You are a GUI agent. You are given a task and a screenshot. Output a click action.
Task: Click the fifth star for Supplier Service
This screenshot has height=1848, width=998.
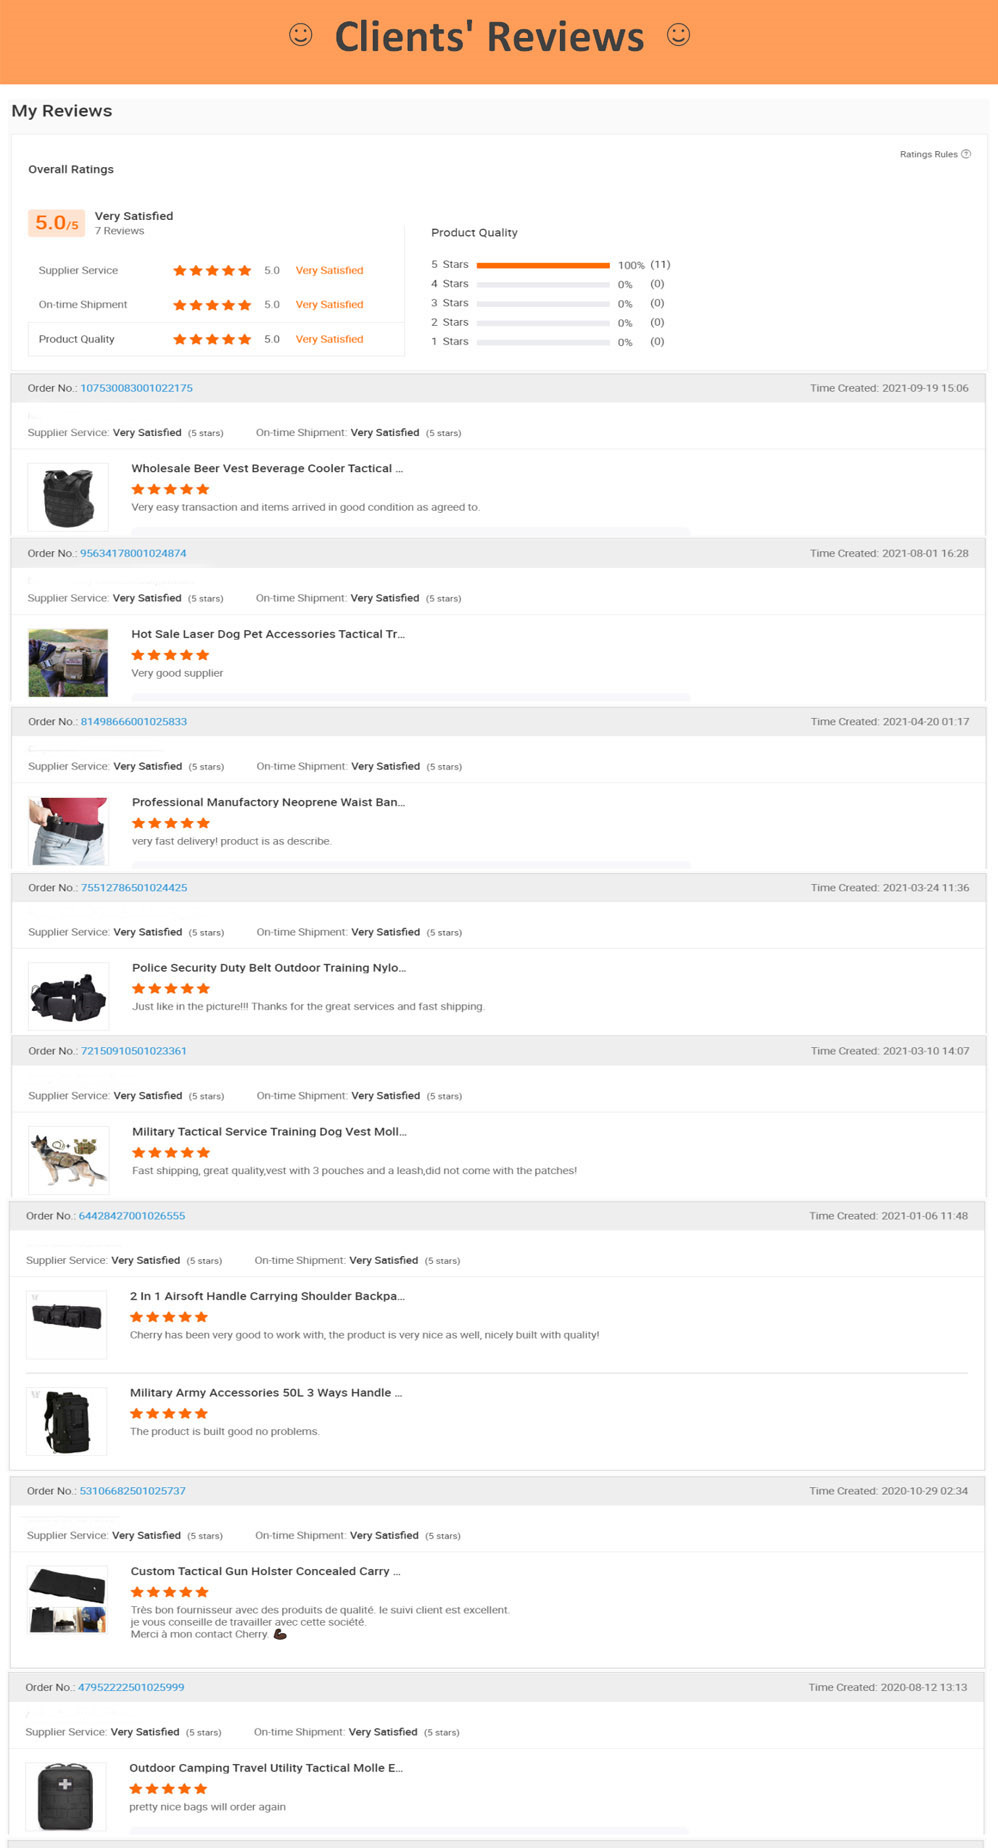coord(243,270)
